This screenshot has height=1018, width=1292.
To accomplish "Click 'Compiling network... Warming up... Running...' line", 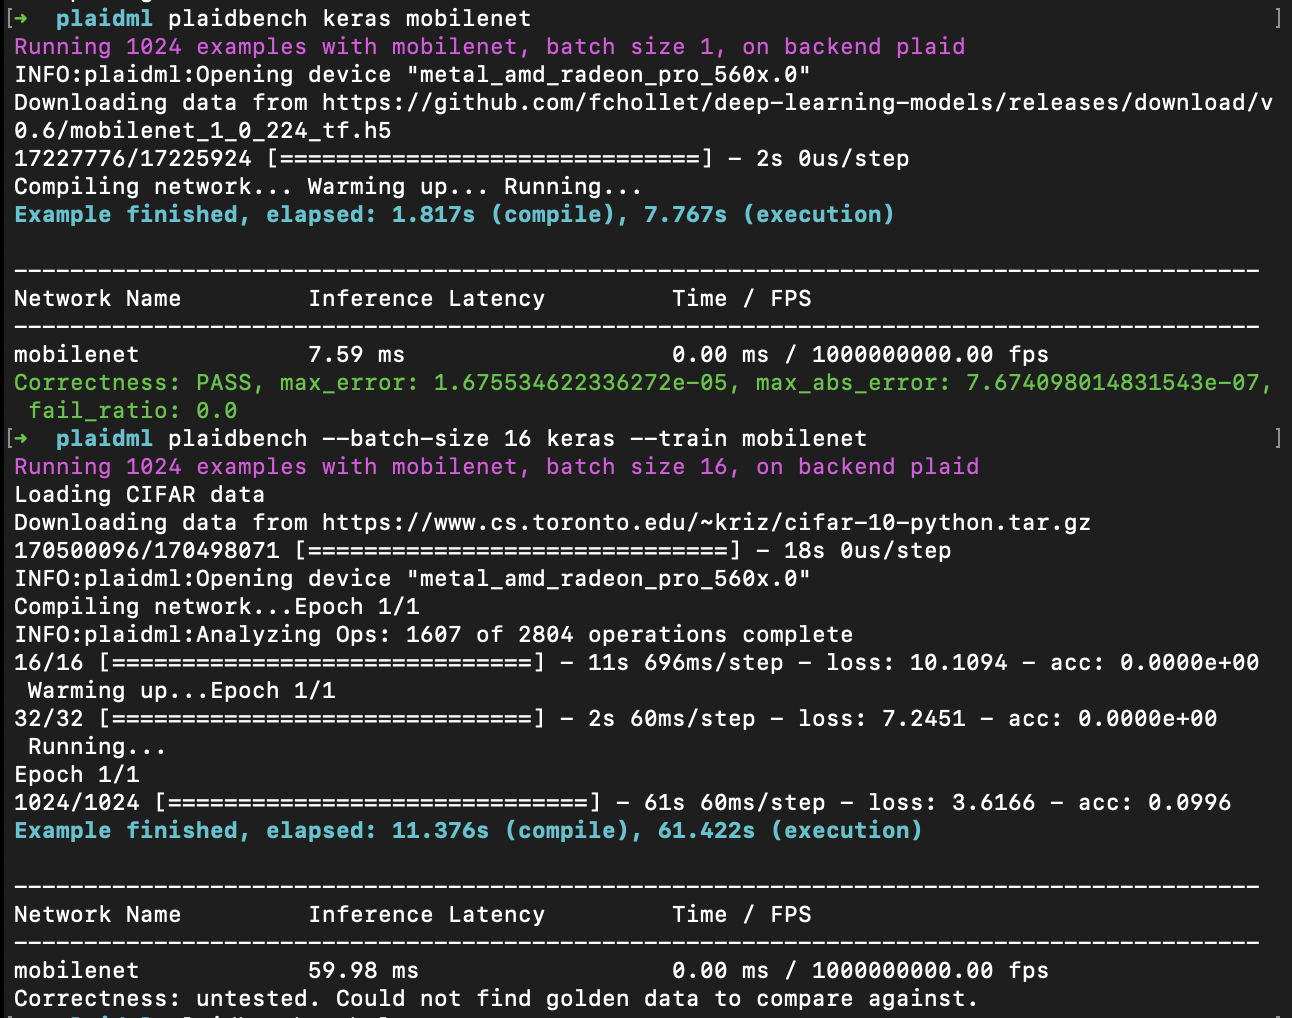I will tap(328, 186).
